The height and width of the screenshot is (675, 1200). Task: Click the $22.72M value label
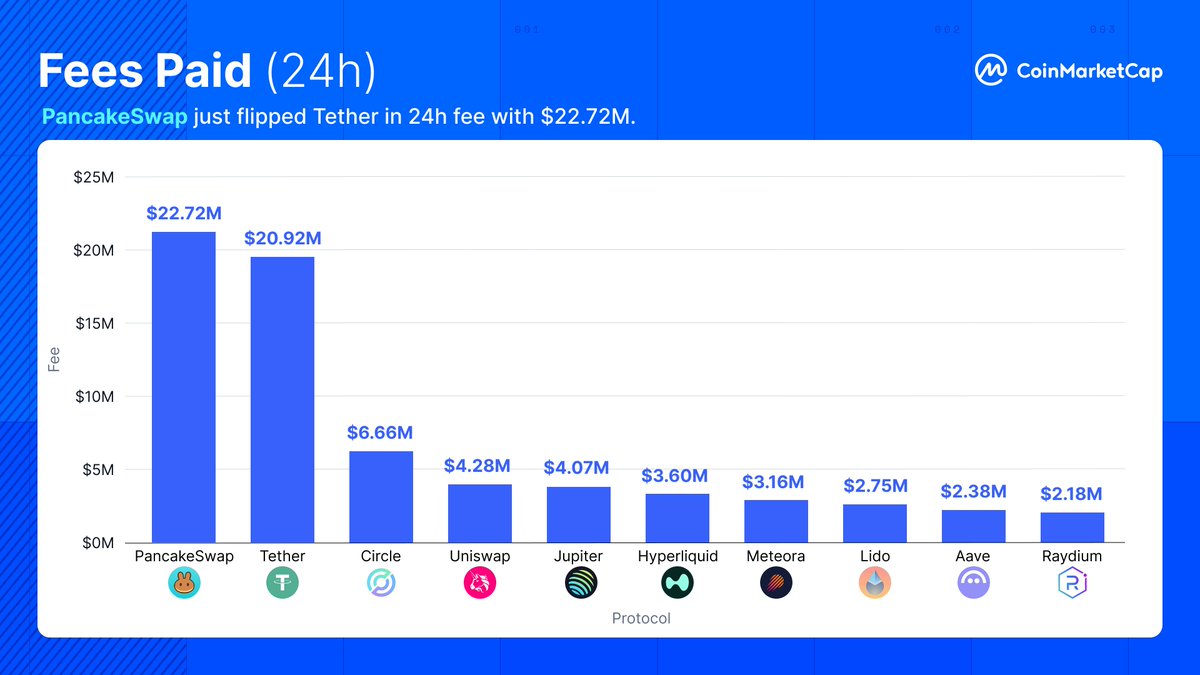pyautogui.click(x=184, y=213)
